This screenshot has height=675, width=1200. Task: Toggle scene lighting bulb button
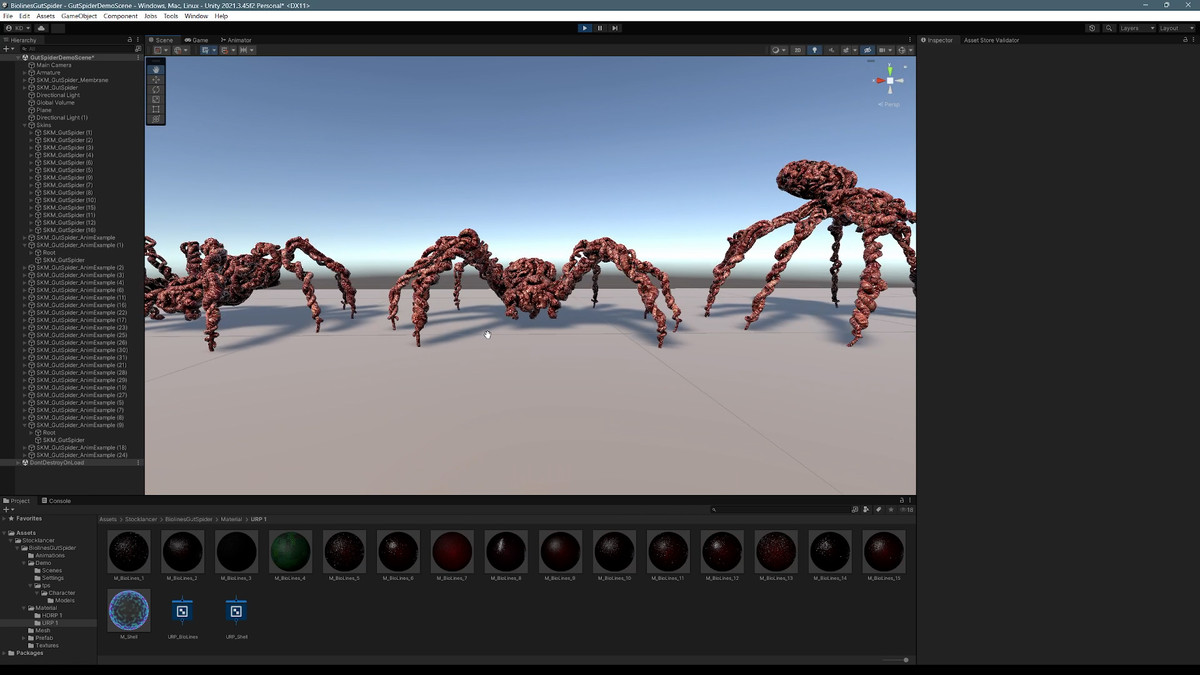click(x=814, y=50)
